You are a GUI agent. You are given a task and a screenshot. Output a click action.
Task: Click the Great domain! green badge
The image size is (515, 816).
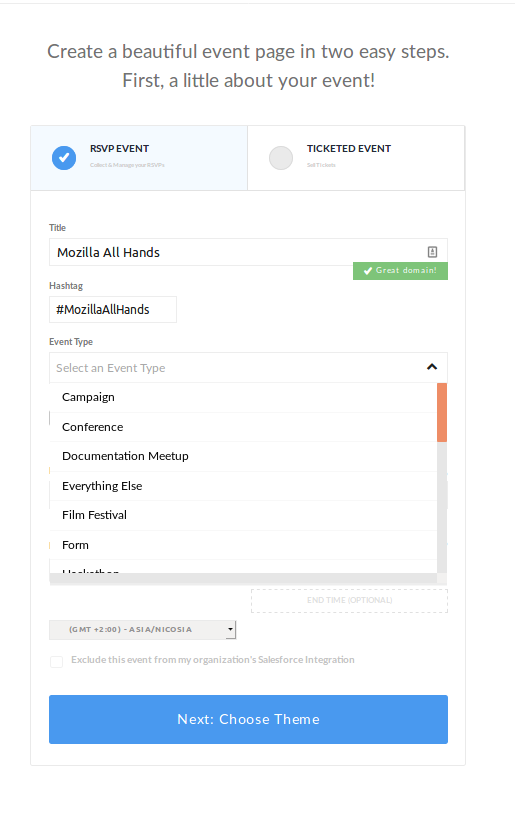click(400, 271)
